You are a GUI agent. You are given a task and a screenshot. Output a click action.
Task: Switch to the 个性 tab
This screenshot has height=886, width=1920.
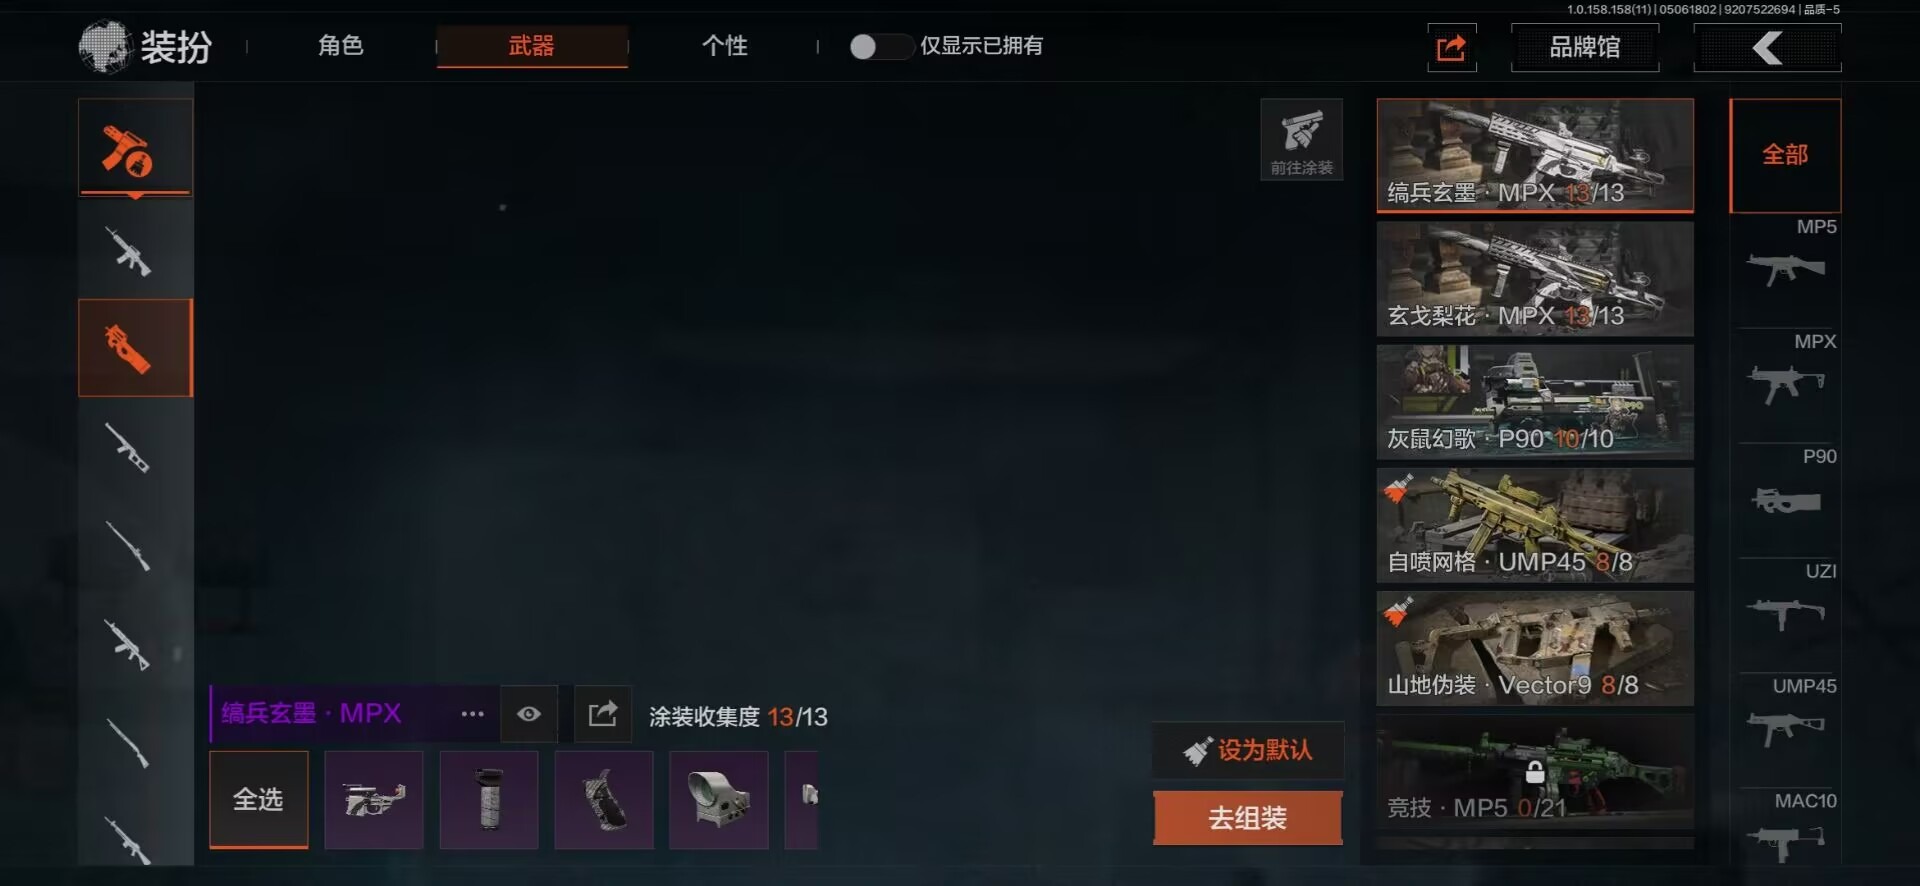tap(725, 46)
